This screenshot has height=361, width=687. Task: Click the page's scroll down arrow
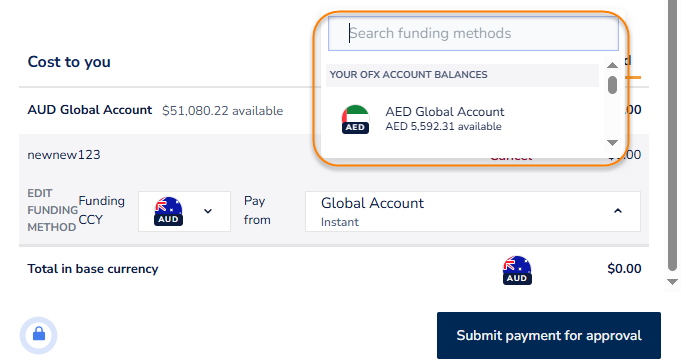[x=672, y=282]
